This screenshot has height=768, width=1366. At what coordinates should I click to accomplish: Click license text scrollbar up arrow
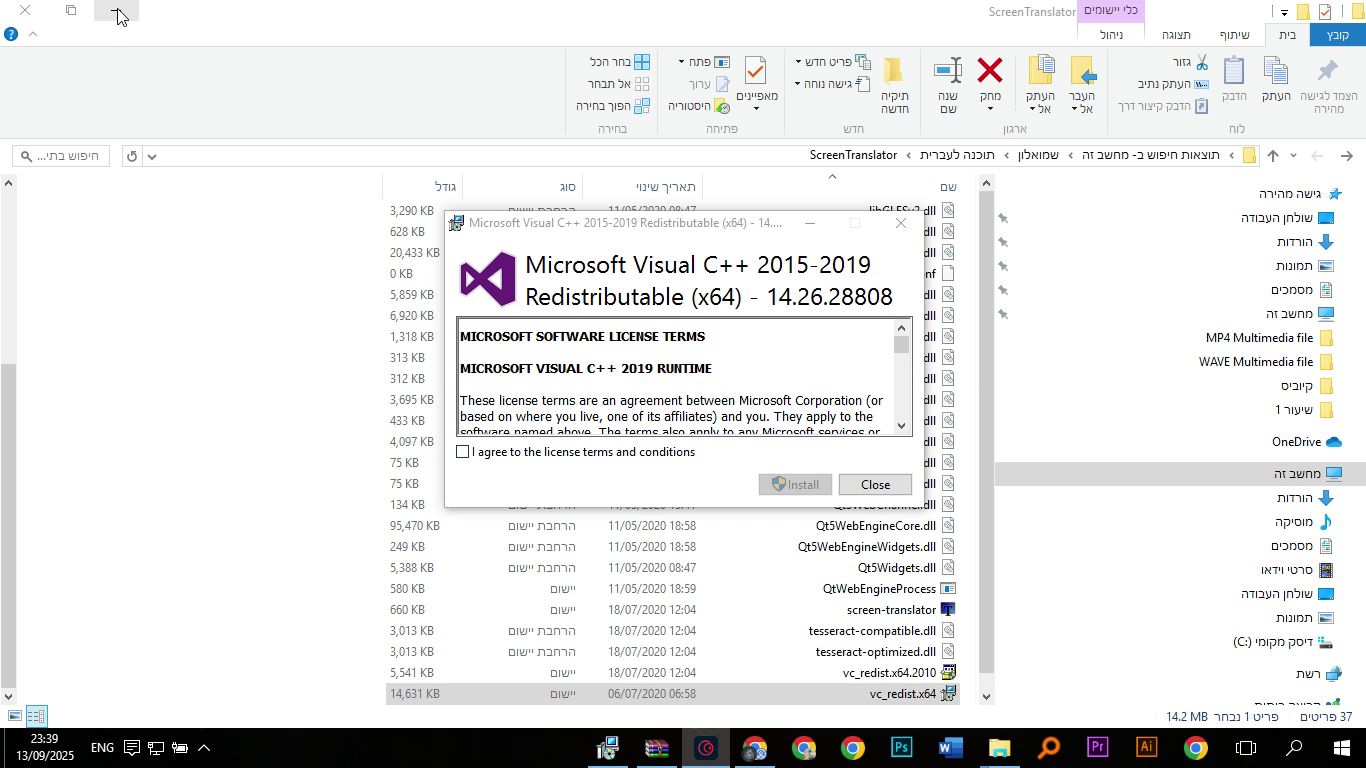[x=901, y=328]
